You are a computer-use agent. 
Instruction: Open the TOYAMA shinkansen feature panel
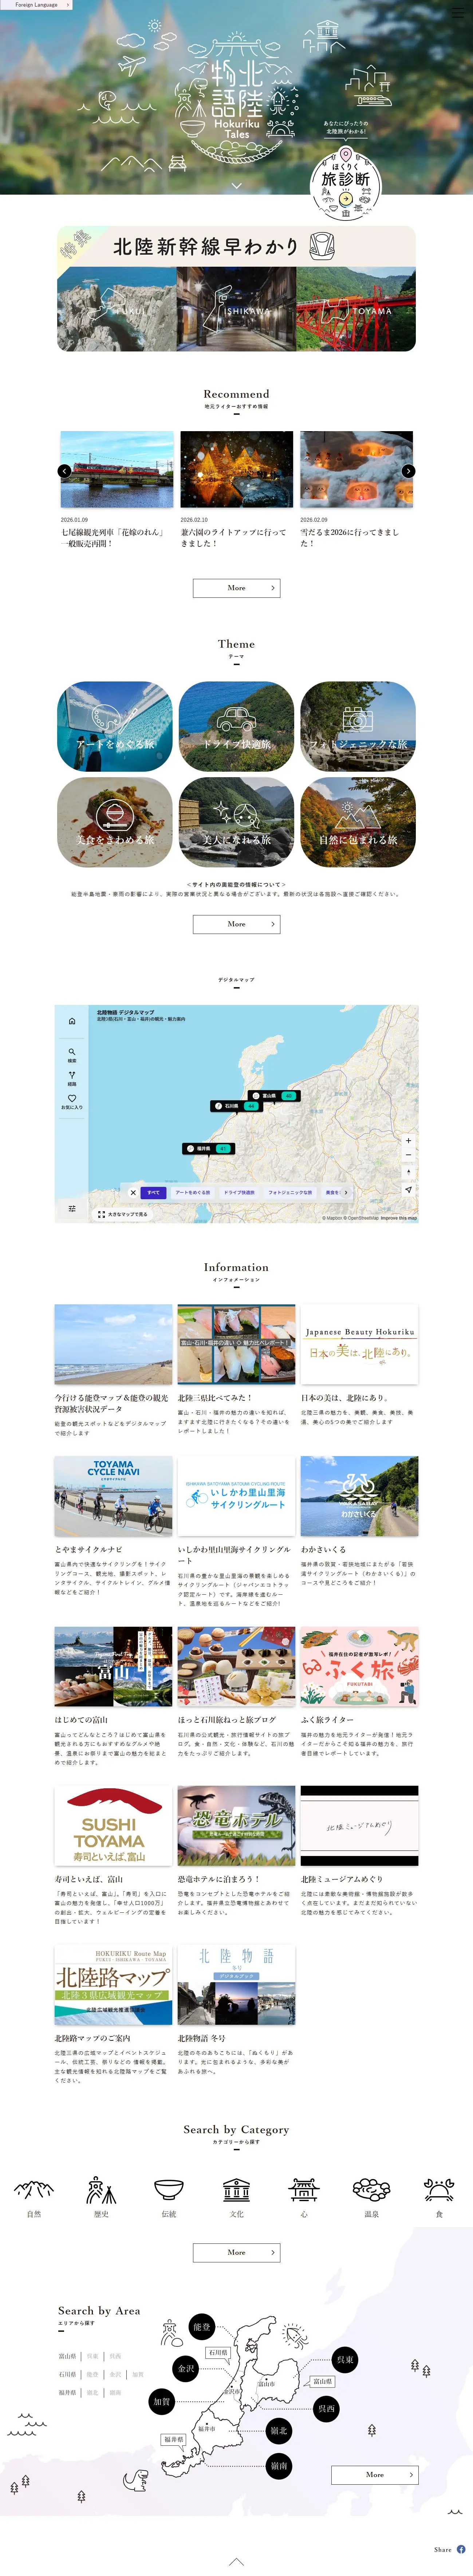[356, 309]
